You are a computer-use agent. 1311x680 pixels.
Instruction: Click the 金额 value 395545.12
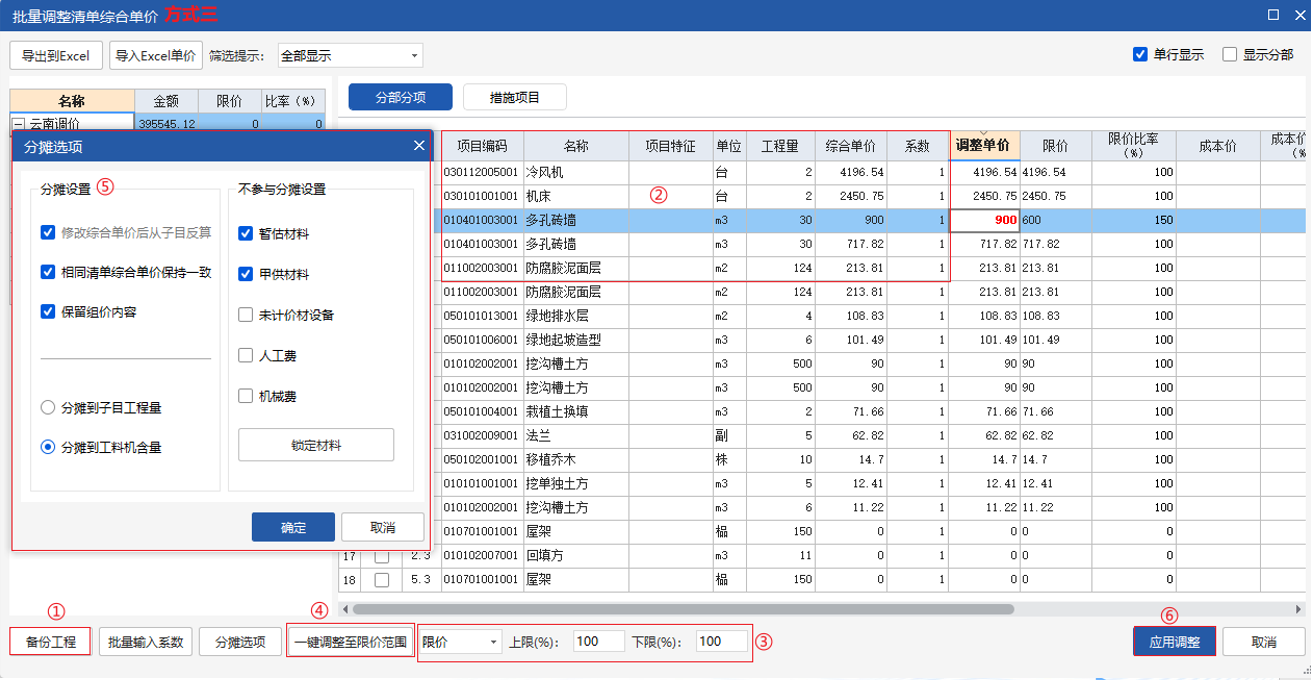pos(167,124)
